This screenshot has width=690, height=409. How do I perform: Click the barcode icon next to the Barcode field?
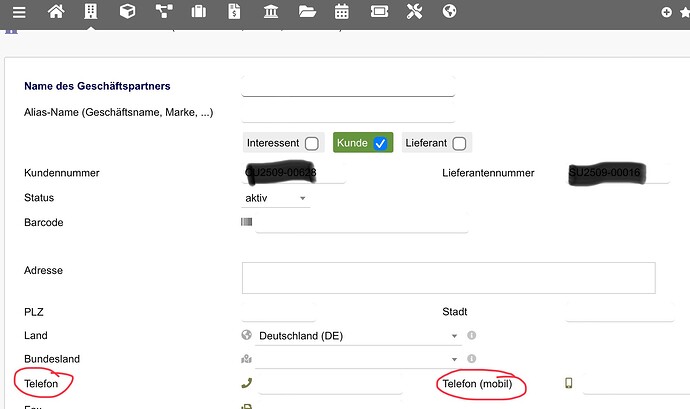click(x=246, y=222)
